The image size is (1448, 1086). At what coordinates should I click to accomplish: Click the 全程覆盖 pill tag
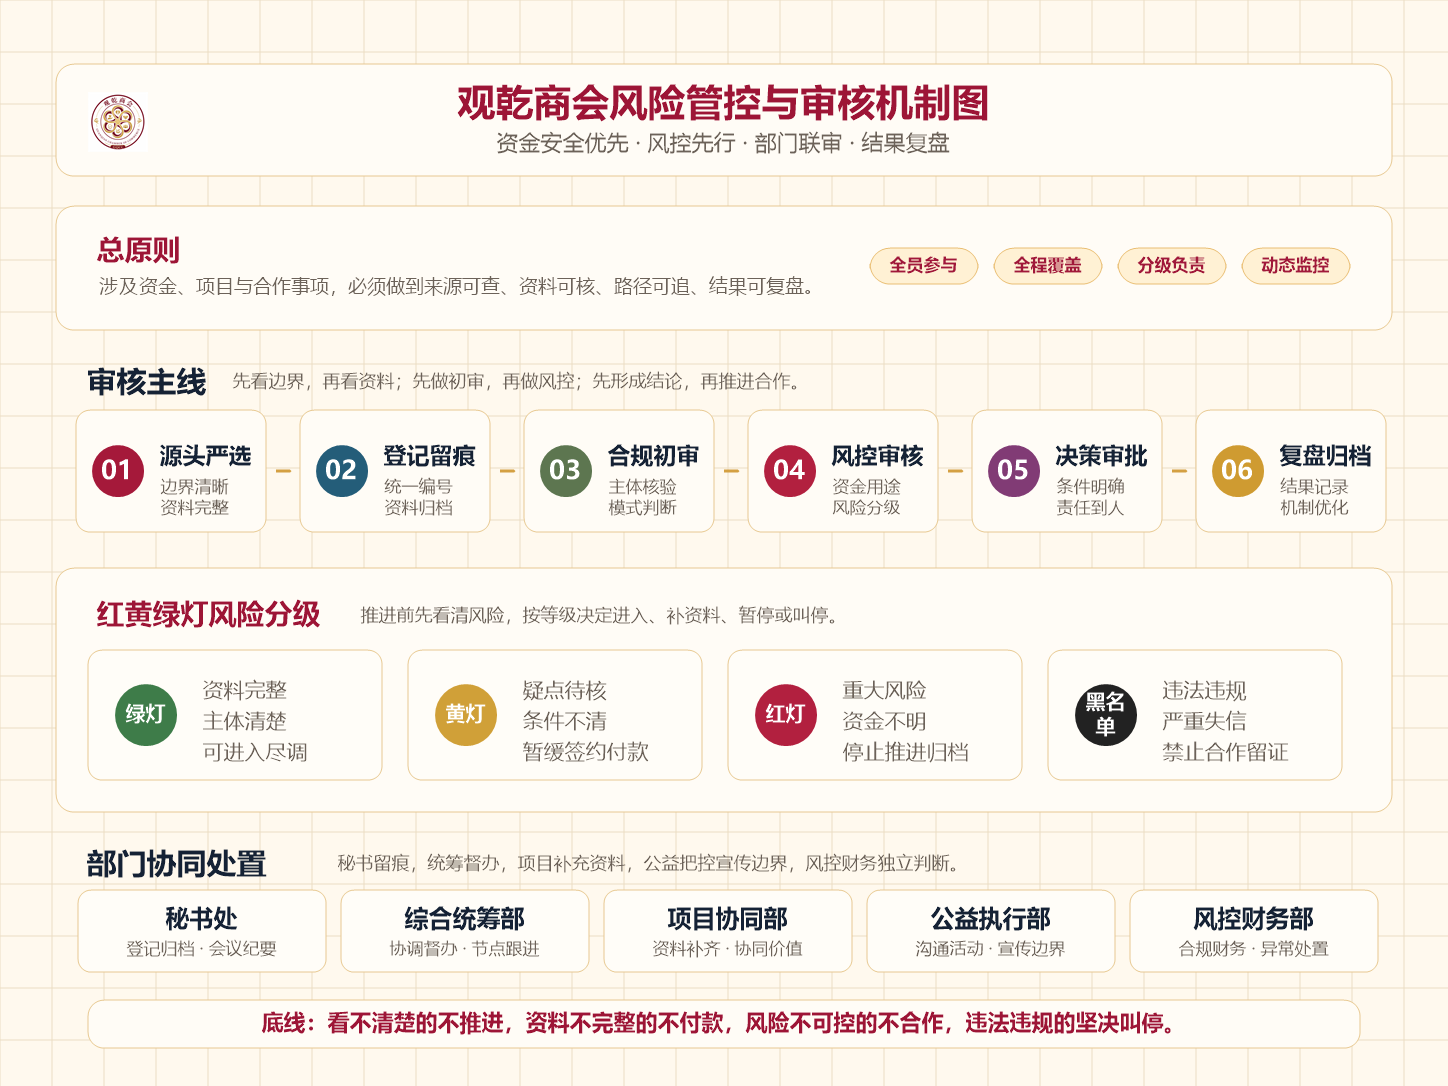click(1048, 266)
